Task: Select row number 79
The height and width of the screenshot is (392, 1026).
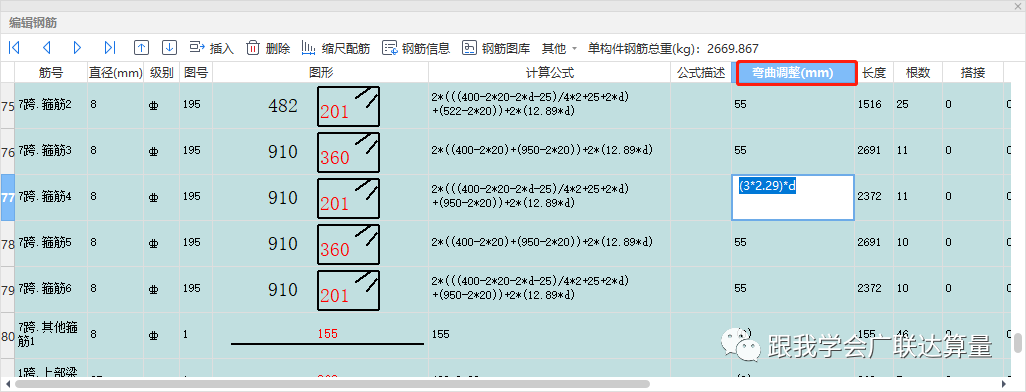Action: point(7,289)
